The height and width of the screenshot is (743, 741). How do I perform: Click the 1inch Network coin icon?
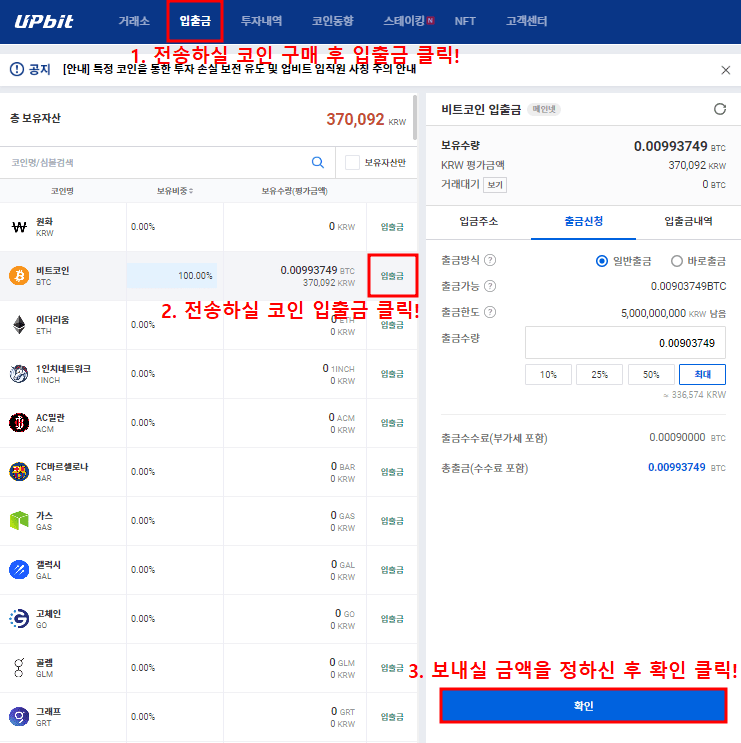click(18, 374)
